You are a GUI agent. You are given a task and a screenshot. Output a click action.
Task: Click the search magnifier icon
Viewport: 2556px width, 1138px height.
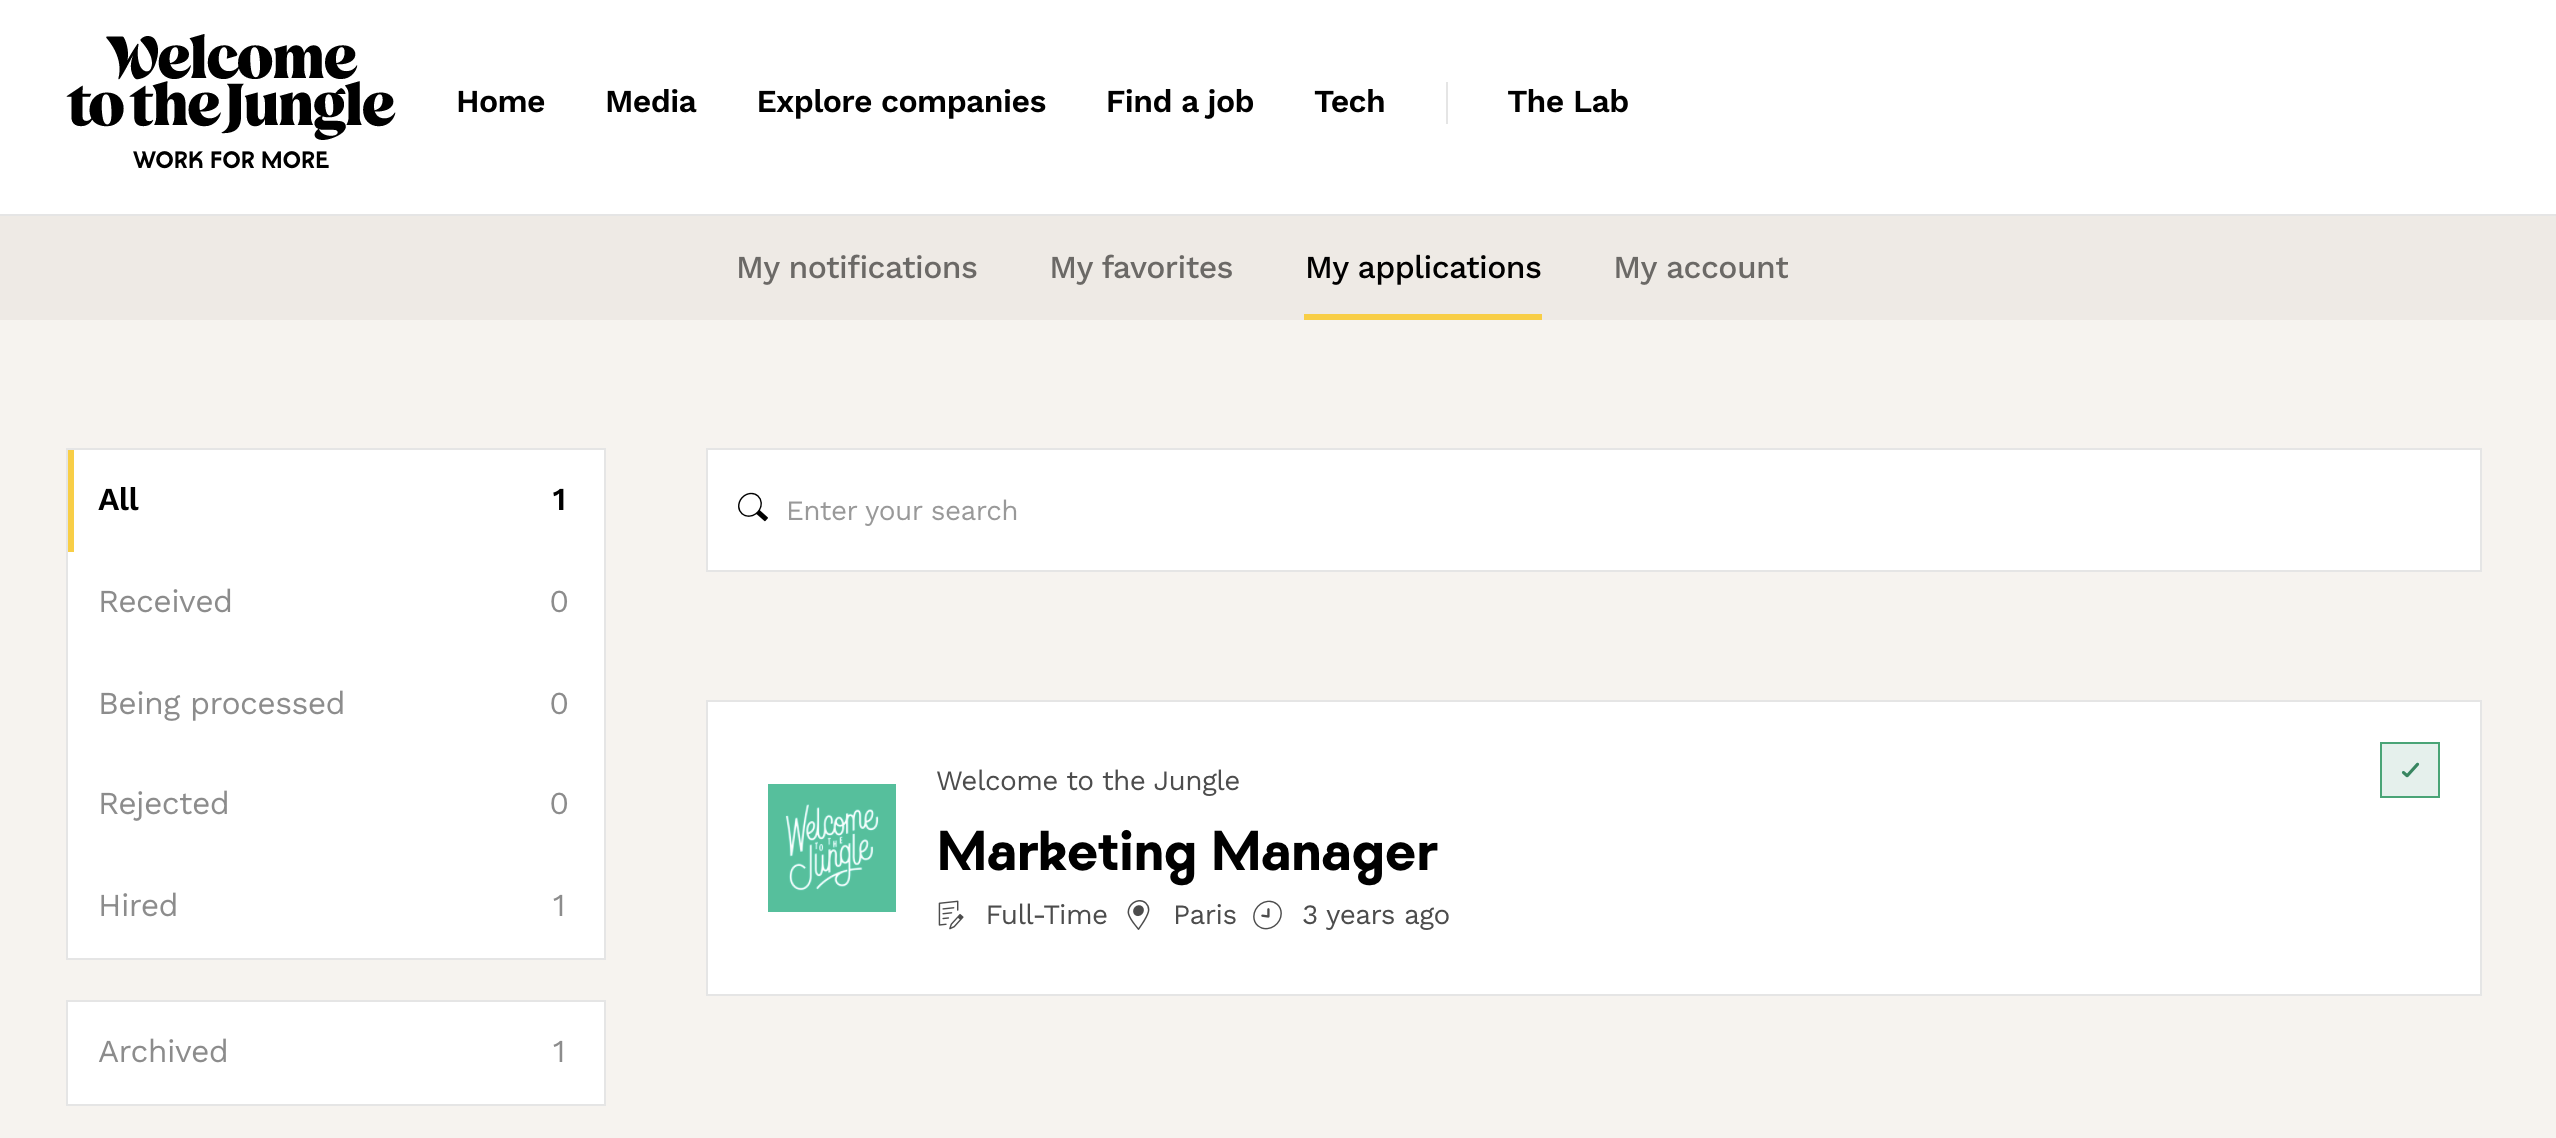tap(752, 508)
